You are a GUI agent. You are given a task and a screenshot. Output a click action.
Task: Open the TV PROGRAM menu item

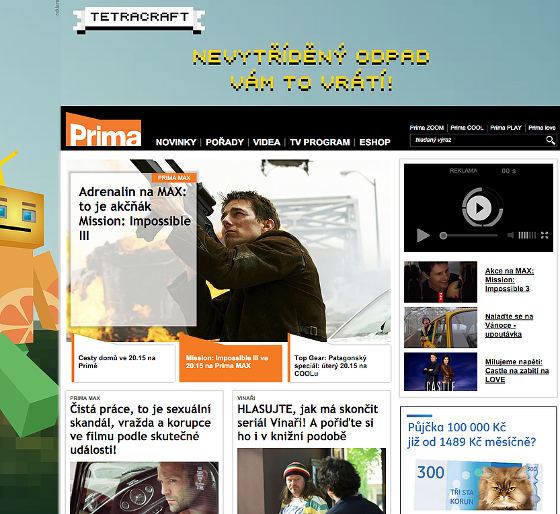coord(320,142)
